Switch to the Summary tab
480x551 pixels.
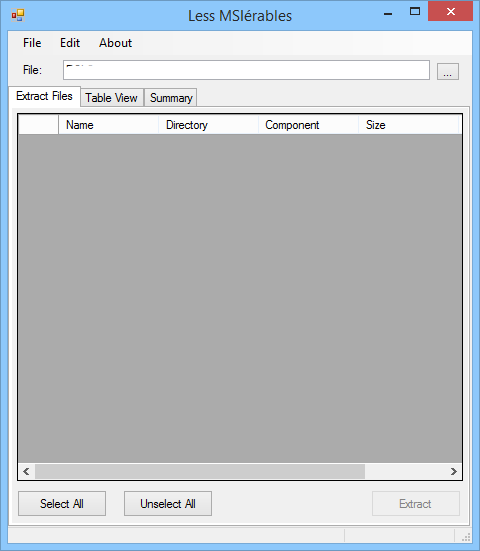[171, 98]
